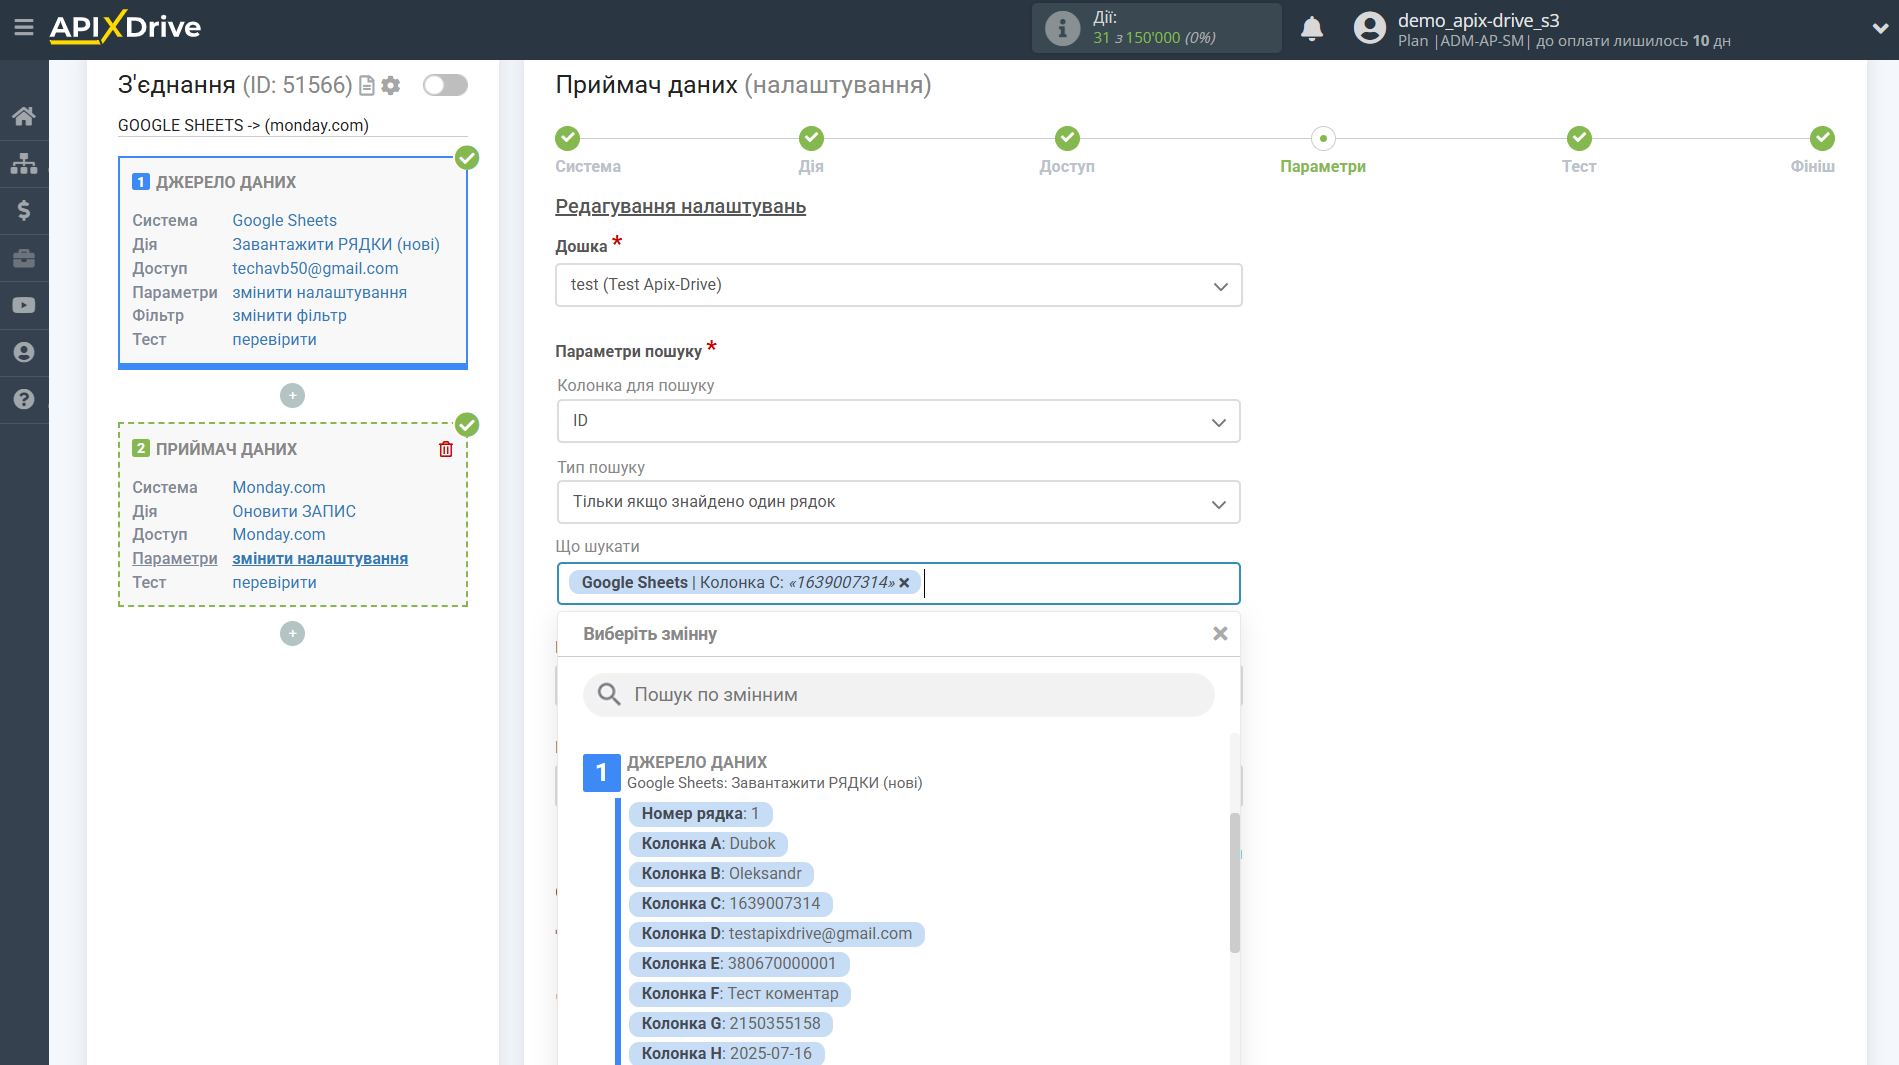Viewport: 1899px width, 1065px height.
Task: Open the video tutorials sidebar icon
Action: [24, 305]
